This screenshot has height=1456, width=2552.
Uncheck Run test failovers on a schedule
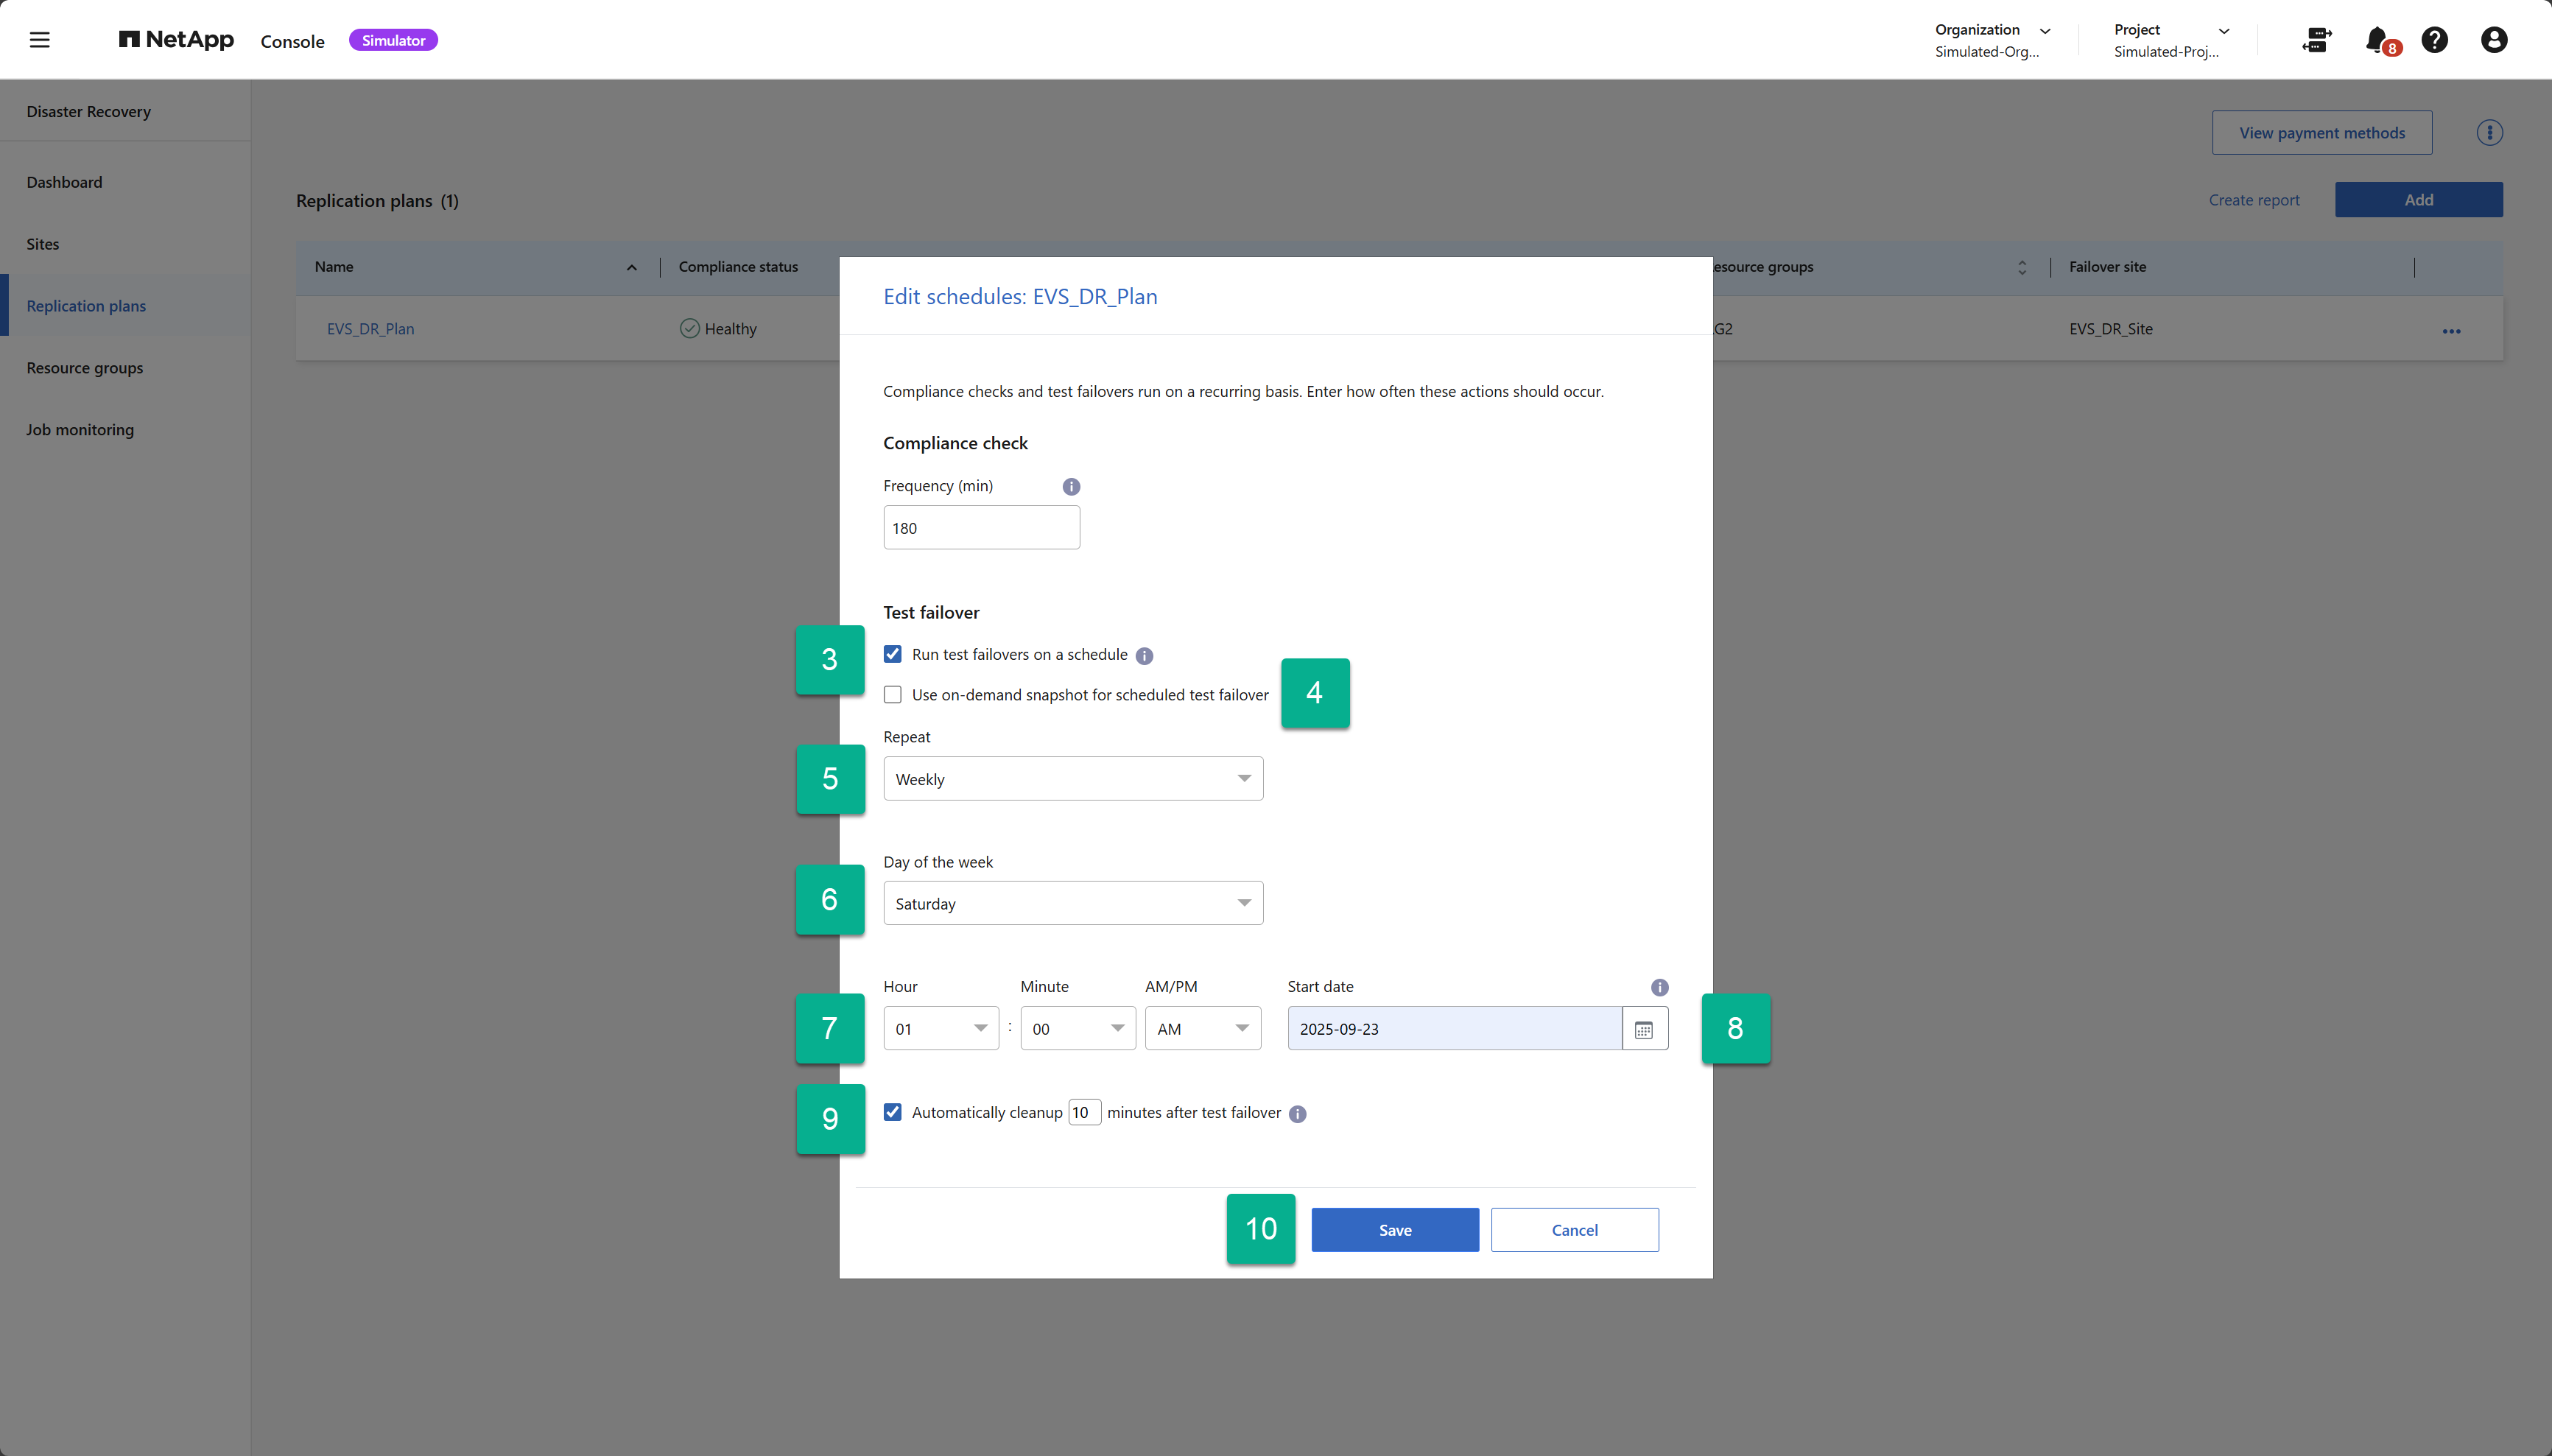pos(893,654)
